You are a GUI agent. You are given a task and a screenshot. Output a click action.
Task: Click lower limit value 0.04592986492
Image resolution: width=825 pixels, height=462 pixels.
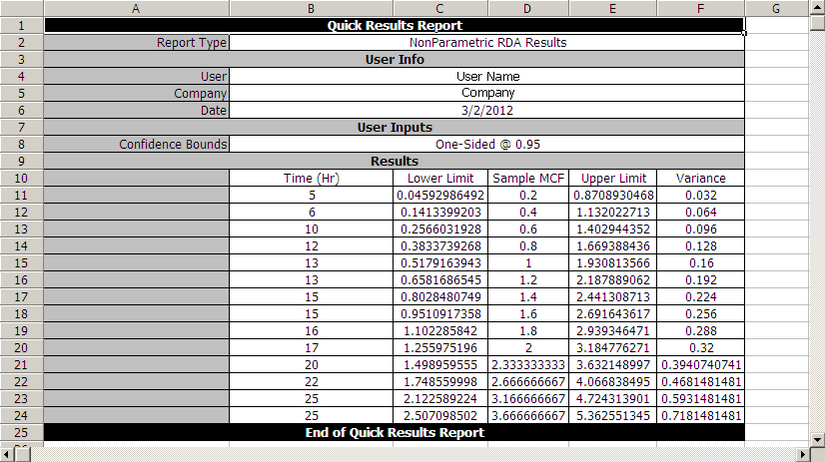(x=440, y=195)
